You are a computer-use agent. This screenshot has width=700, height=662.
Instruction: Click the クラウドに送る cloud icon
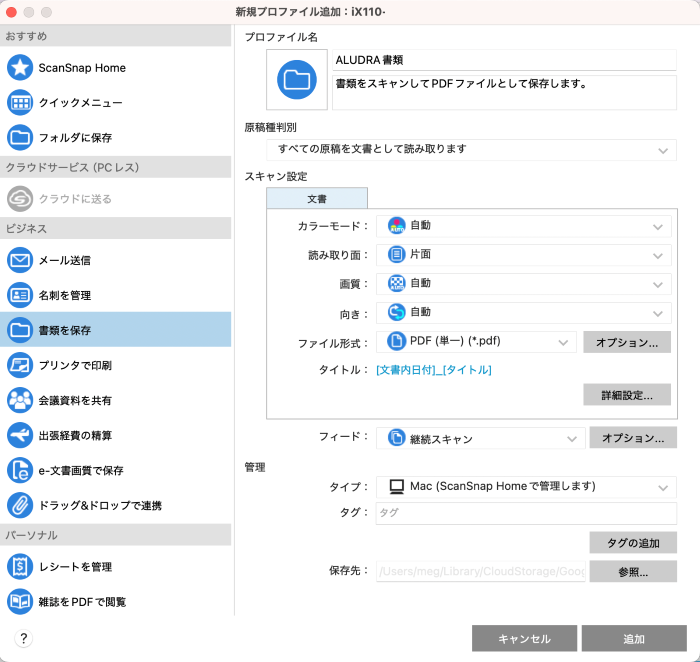coord(20,199)
